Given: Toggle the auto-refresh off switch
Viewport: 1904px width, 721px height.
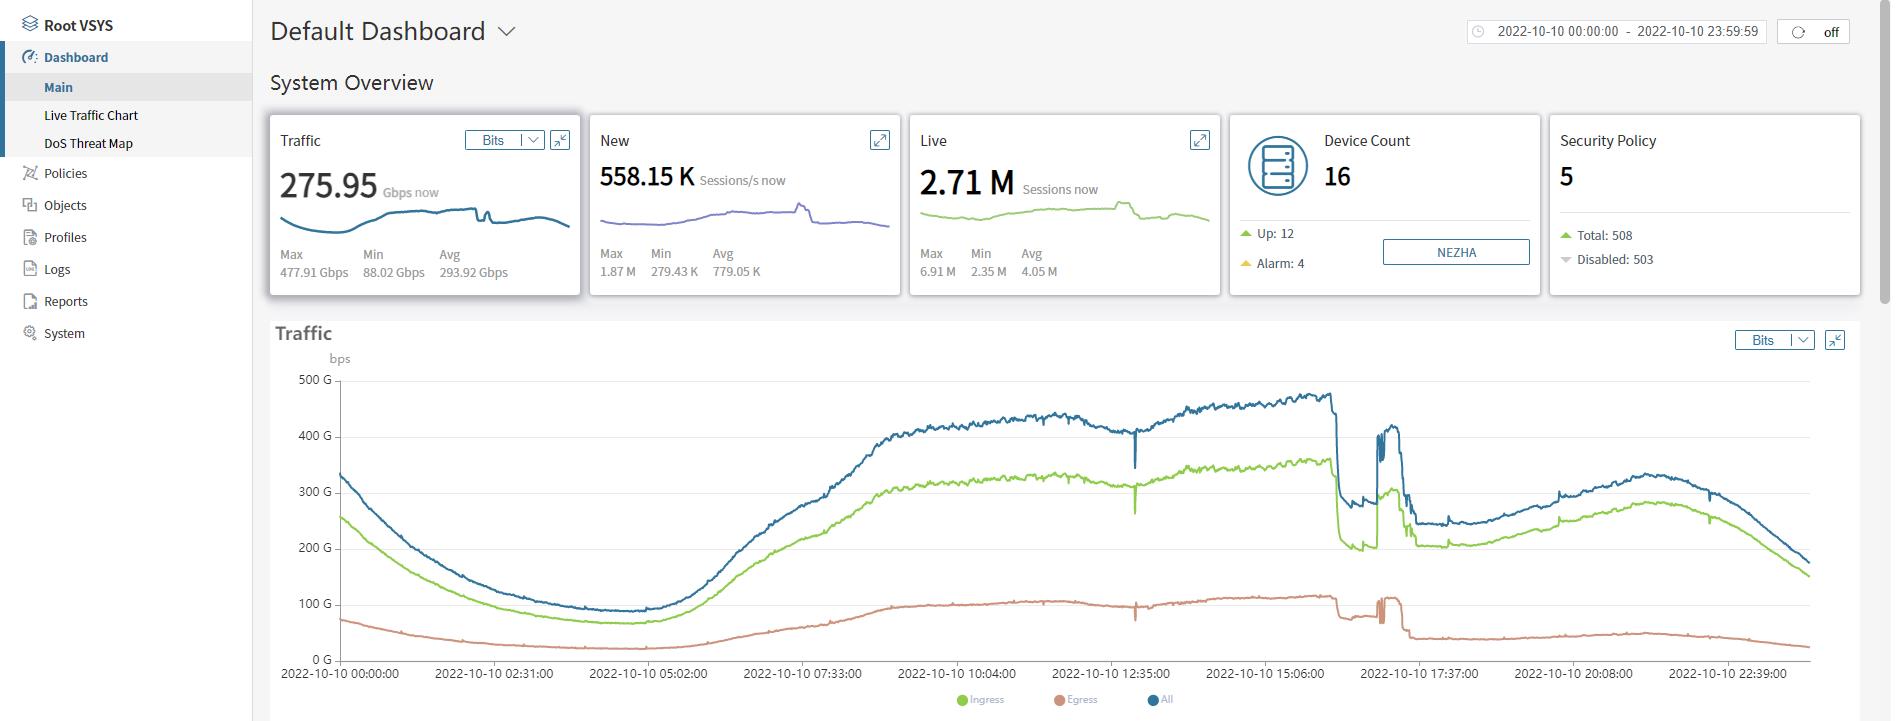Looking at the screenshot, I should (1813, 32).
